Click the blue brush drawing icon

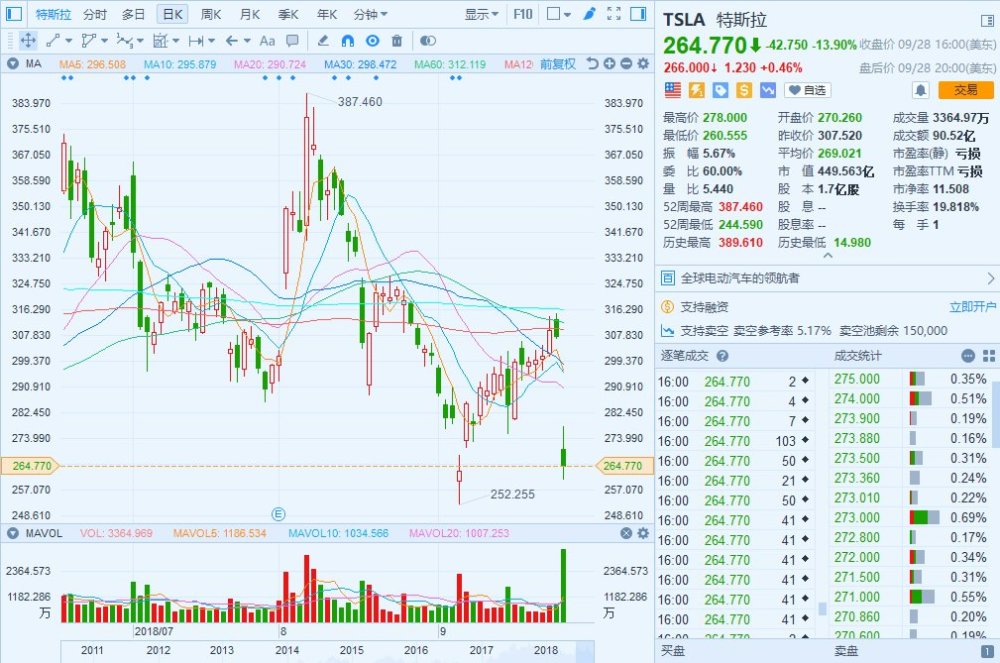[589, 13]
